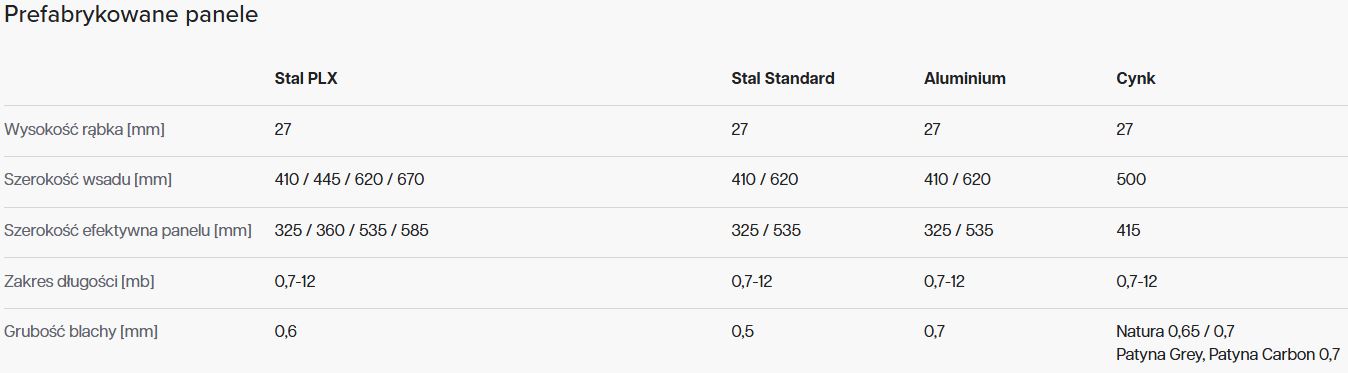Click the 'Aluminium' column header

pos(965,78)
